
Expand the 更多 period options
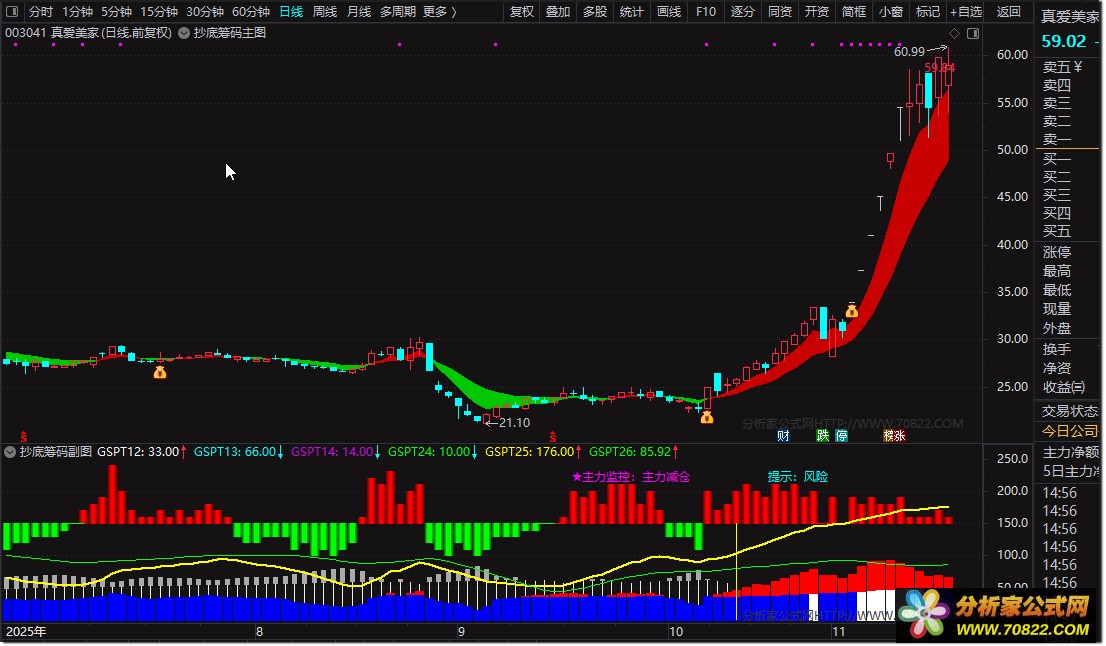(439, 12)
